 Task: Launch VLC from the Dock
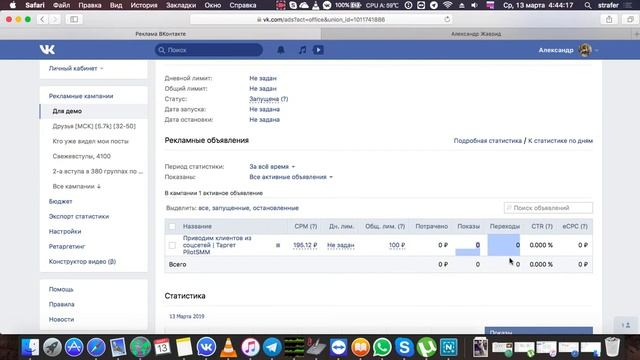(x=228, y=347)
